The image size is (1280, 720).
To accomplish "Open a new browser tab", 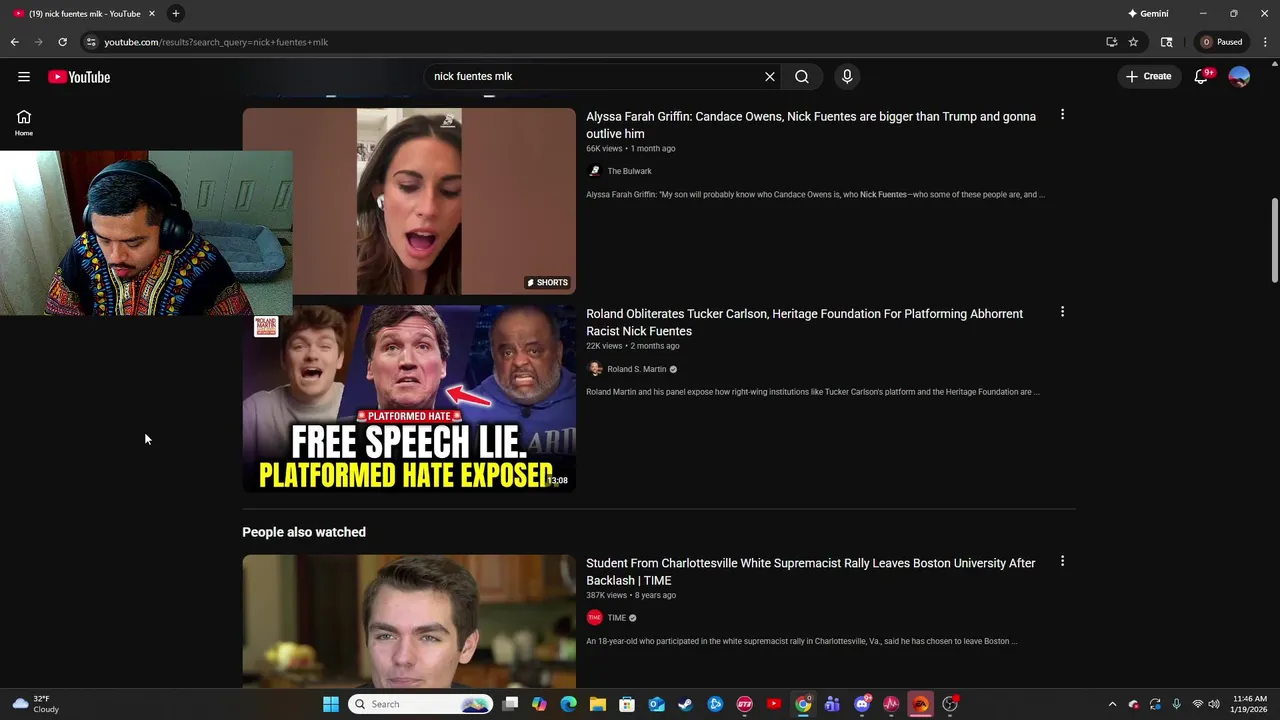I will 176,14.
